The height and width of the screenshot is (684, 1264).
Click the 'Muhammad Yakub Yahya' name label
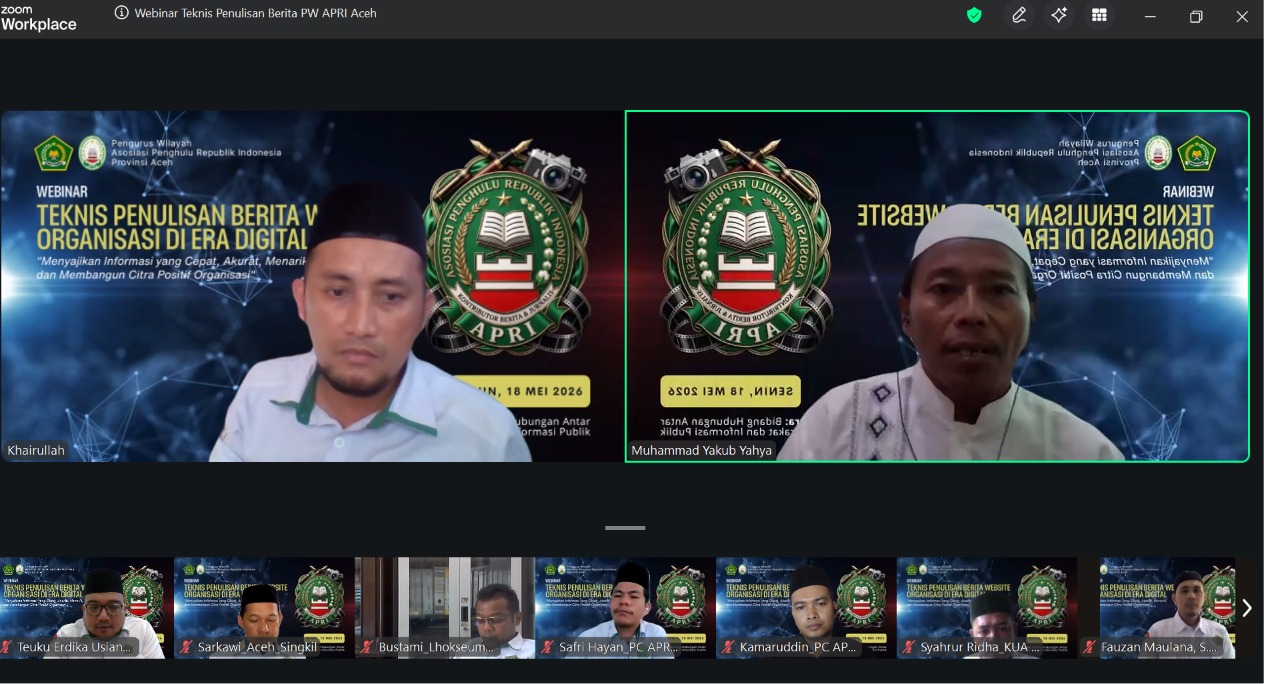[x=701, y=450]
